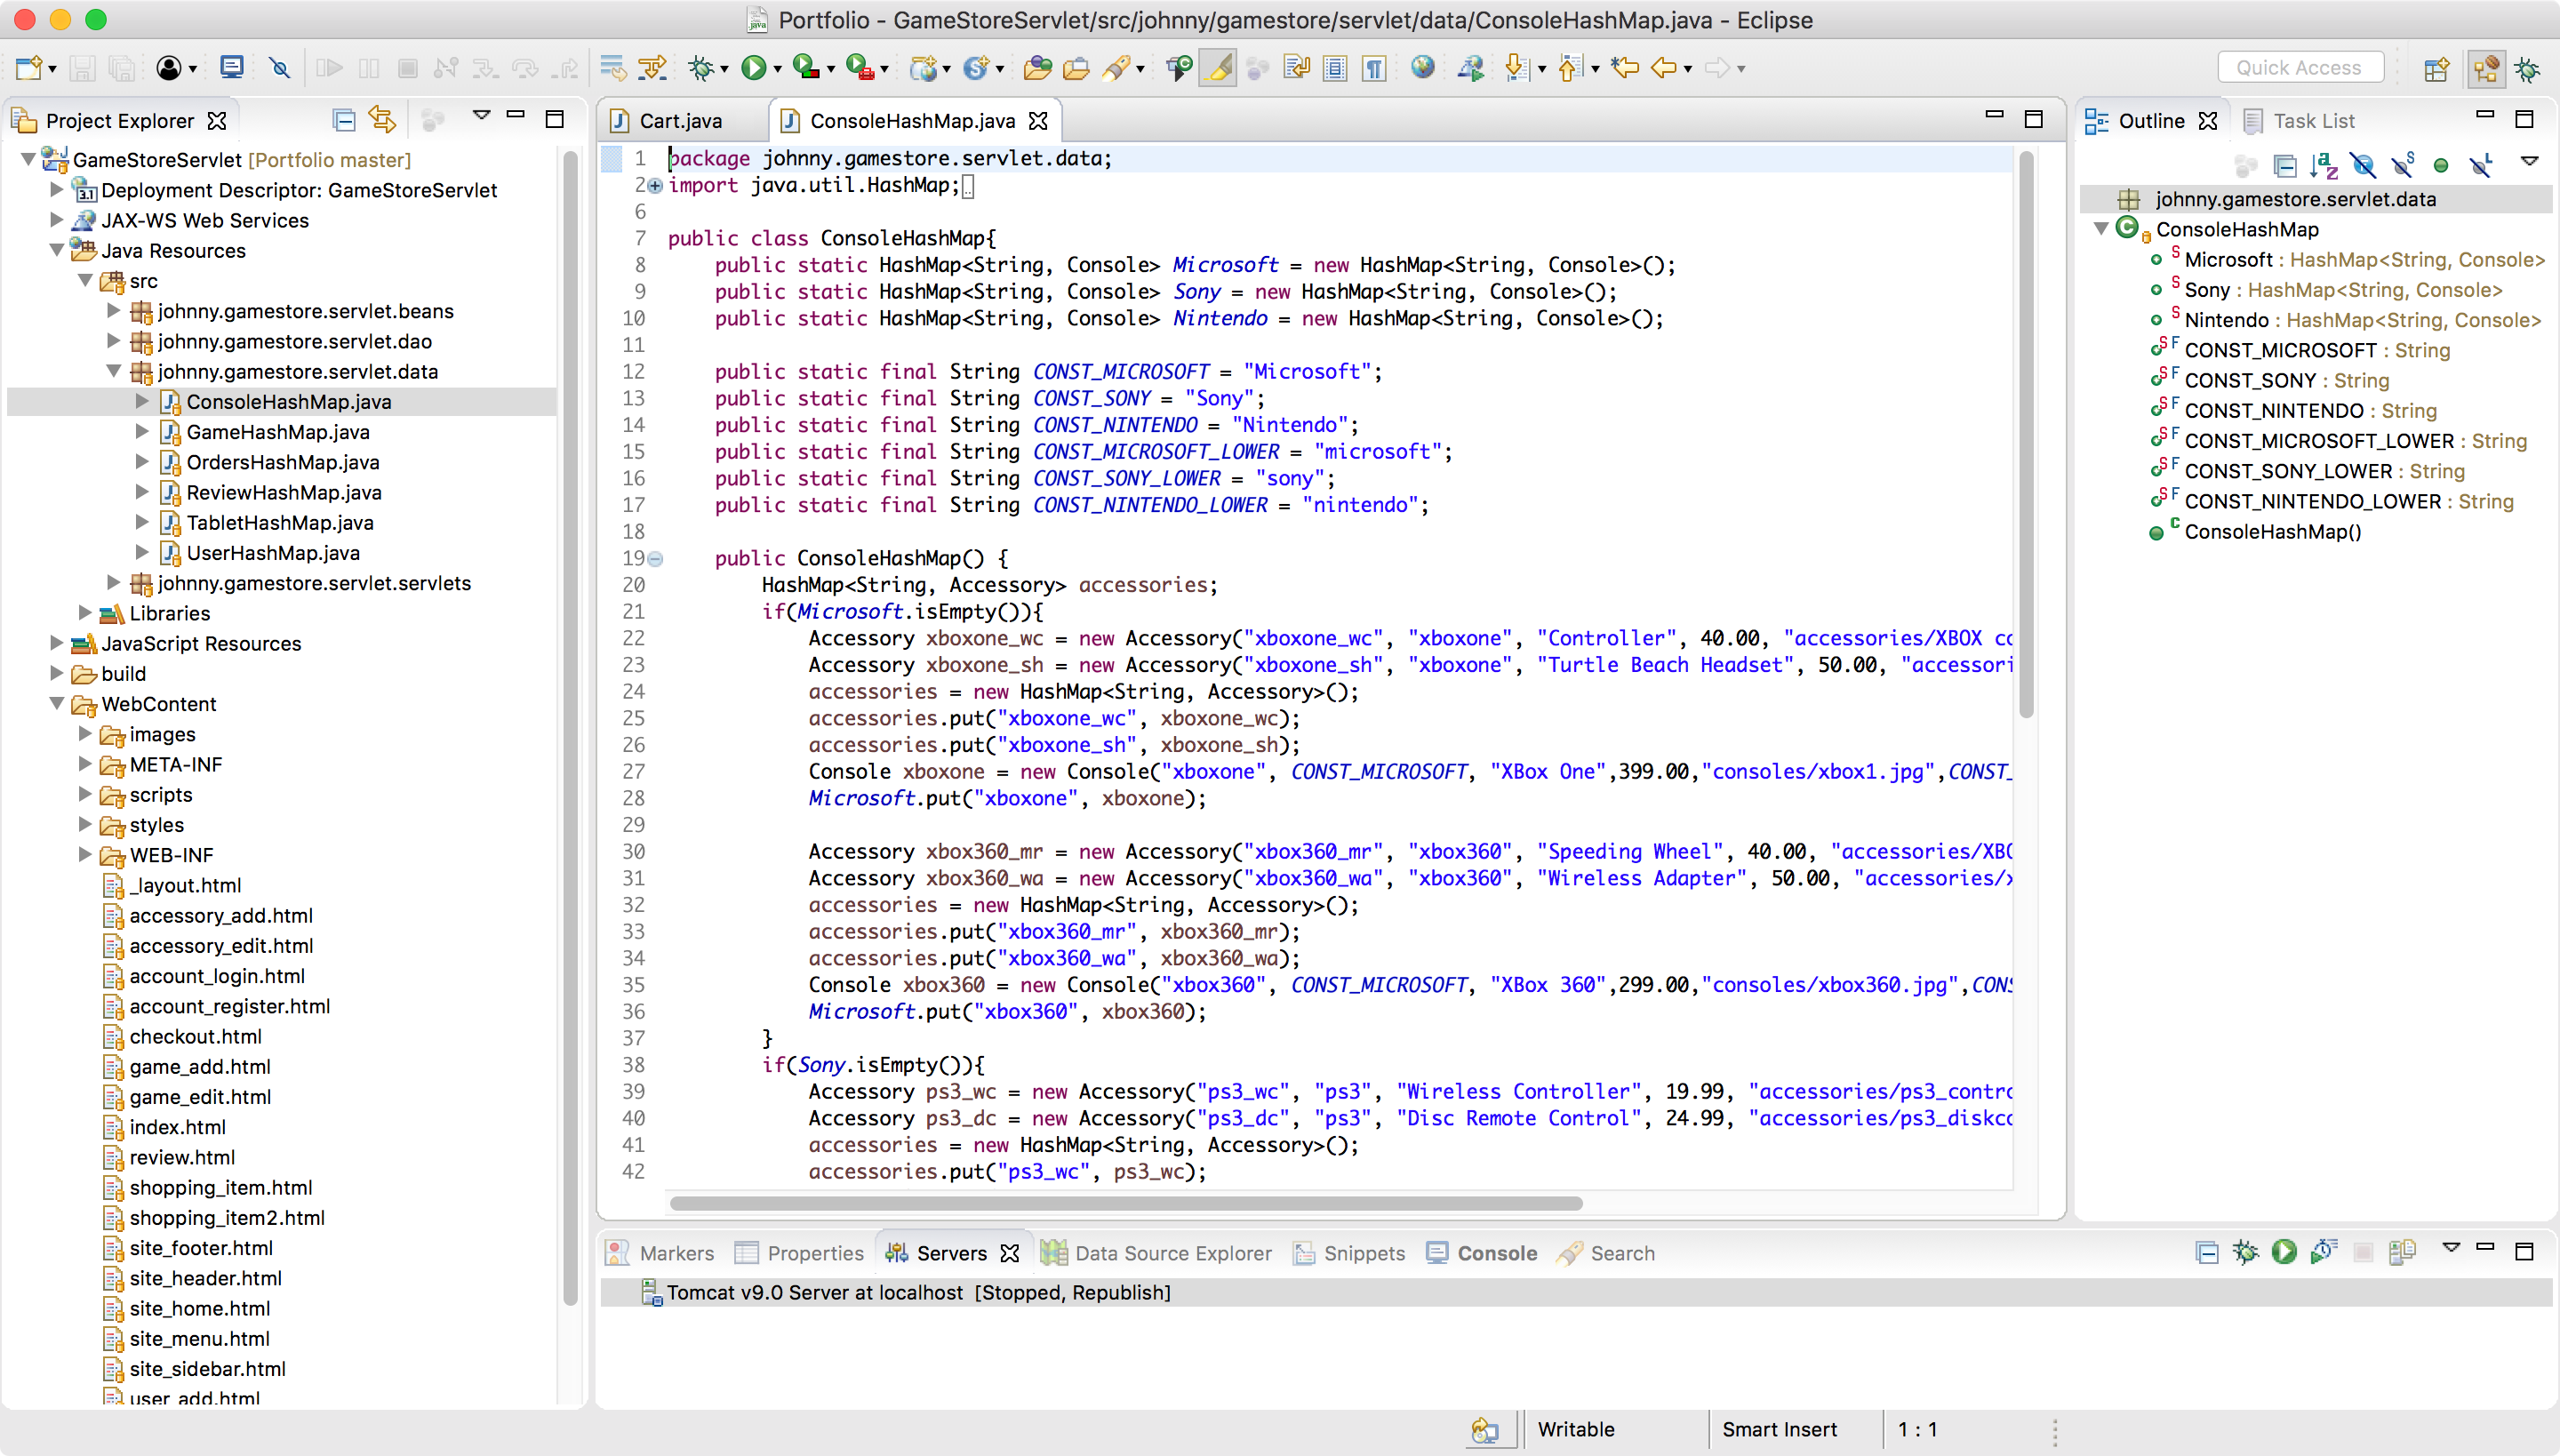The width and height of the screenshot is (2560, 1456).
Task: Click the Back navigation arrow
Action: (1664, 68)
